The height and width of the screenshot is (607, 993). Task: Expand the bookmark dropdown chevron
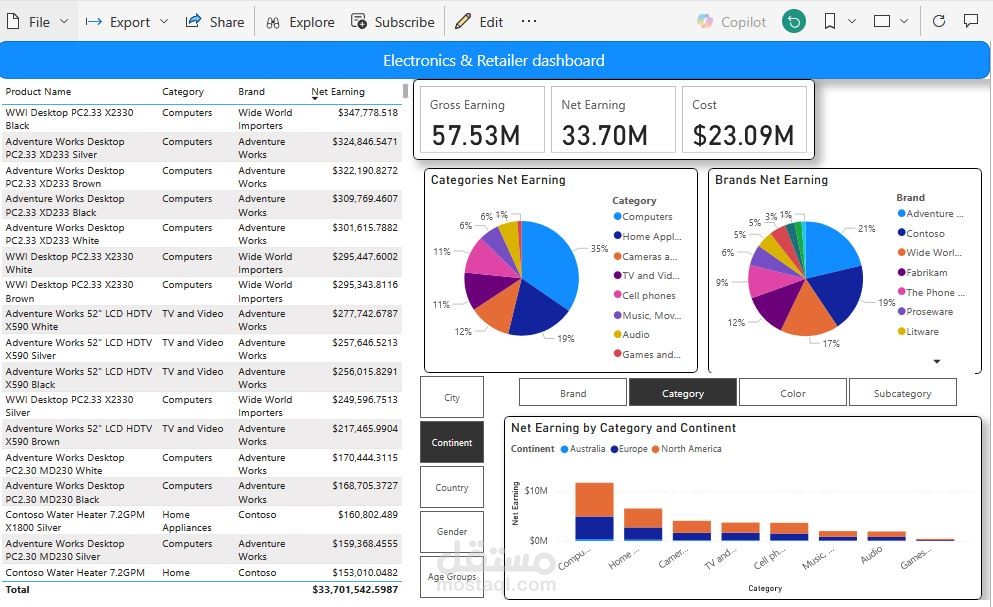coord(852,22)
